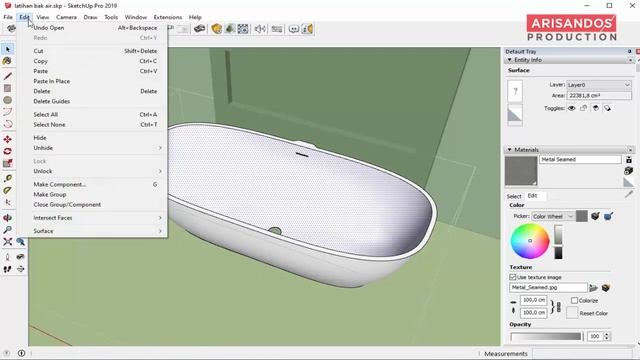Image resolution: width=640 pixels, height=360 pixels.
Task: Activate the Orbit tool
Action: point(7,218)
